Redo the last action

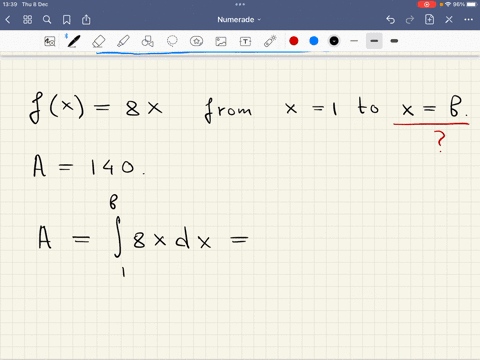410,20
